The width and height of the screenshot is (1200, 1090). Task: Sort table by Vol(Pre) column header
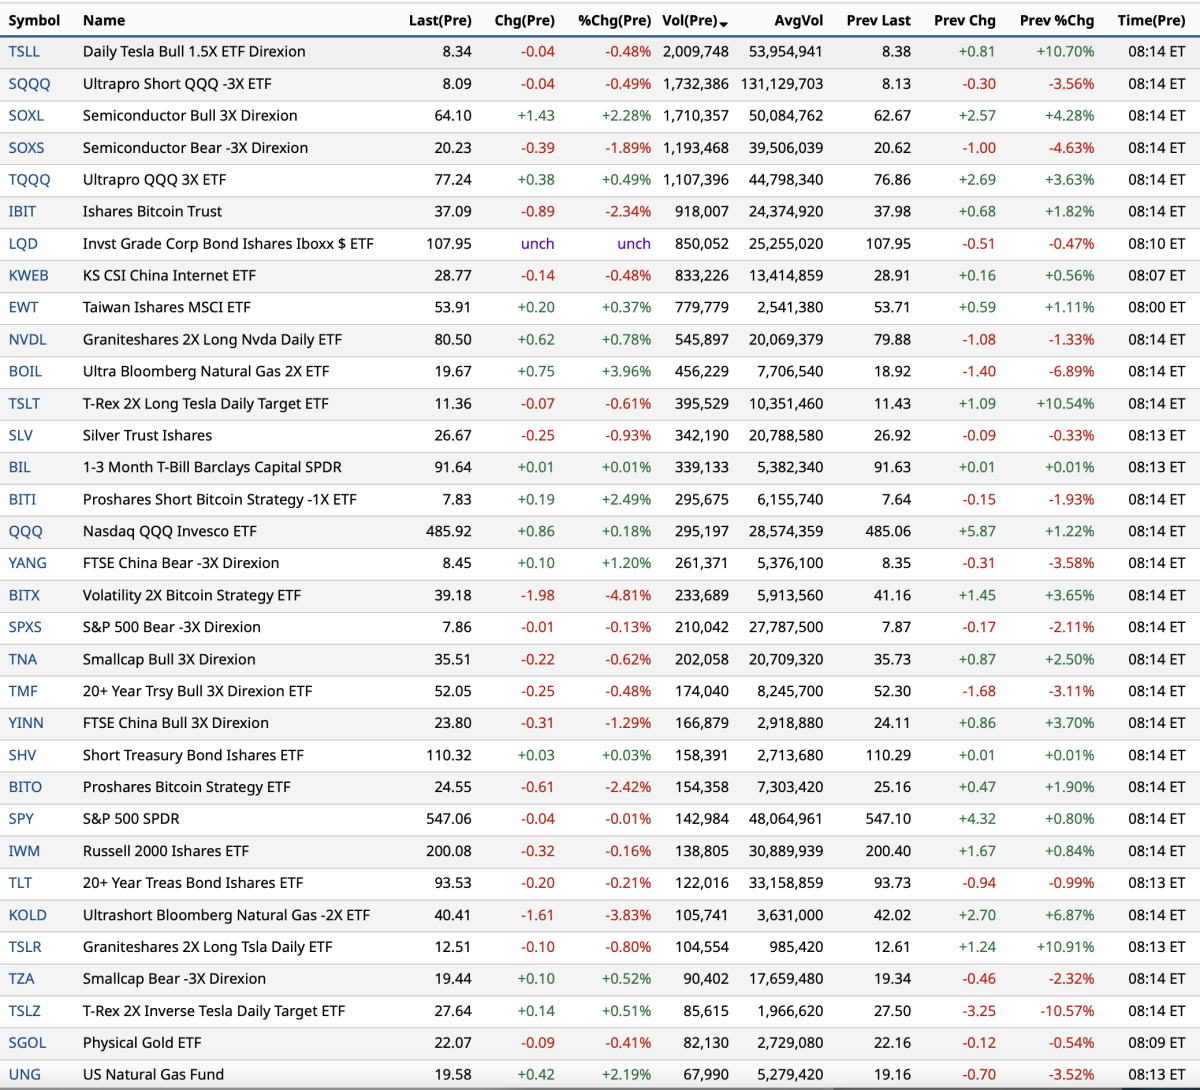click(x=690, y=20)
